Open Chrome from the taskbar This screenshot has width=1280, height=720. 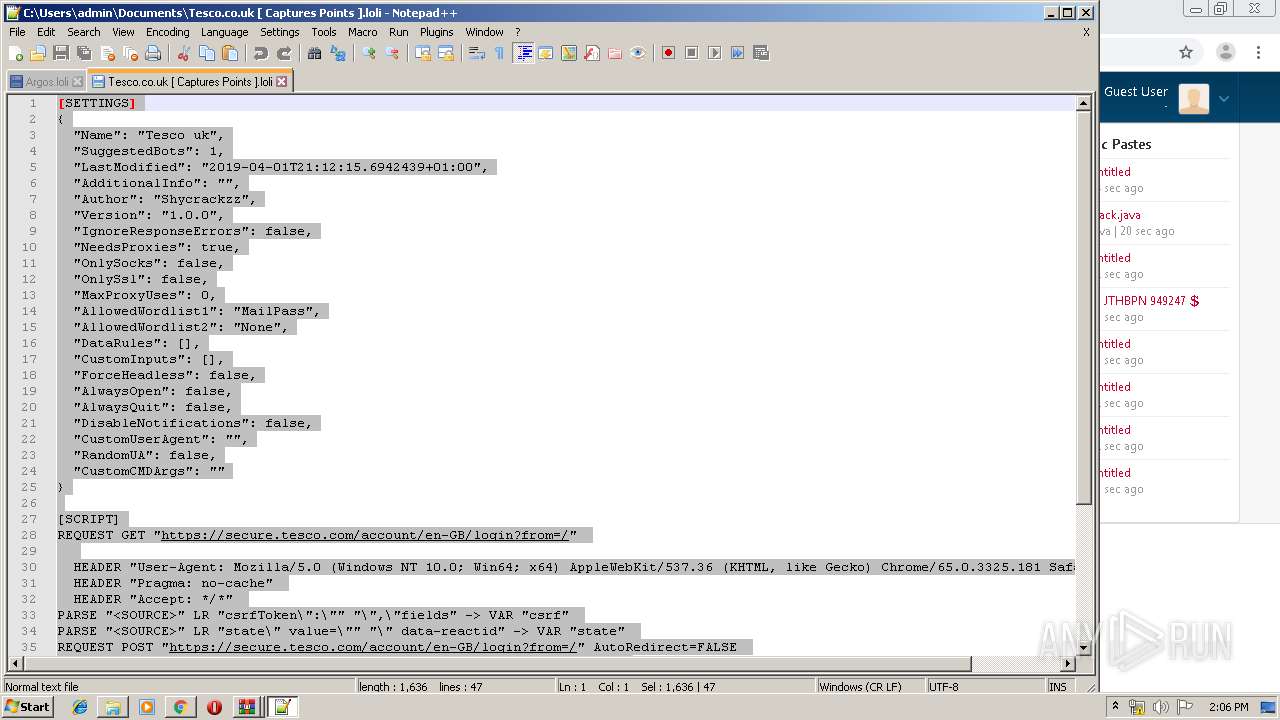(180, 707)
